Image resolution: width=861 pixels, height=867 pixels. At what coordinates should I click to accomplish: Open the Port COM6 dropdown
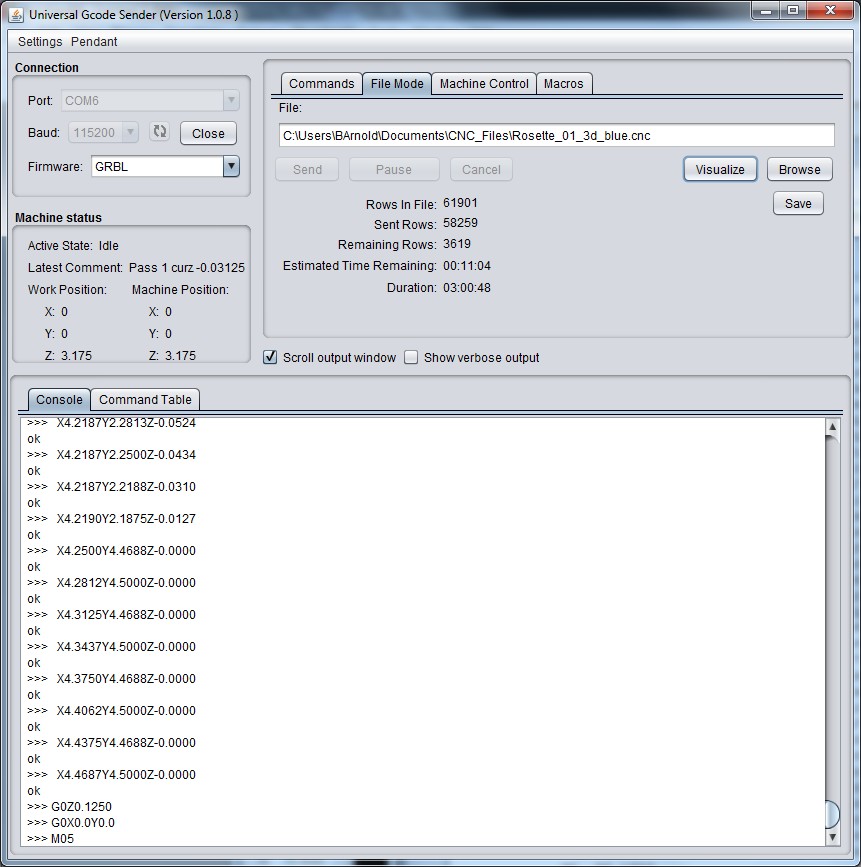(x=231, y=100)
